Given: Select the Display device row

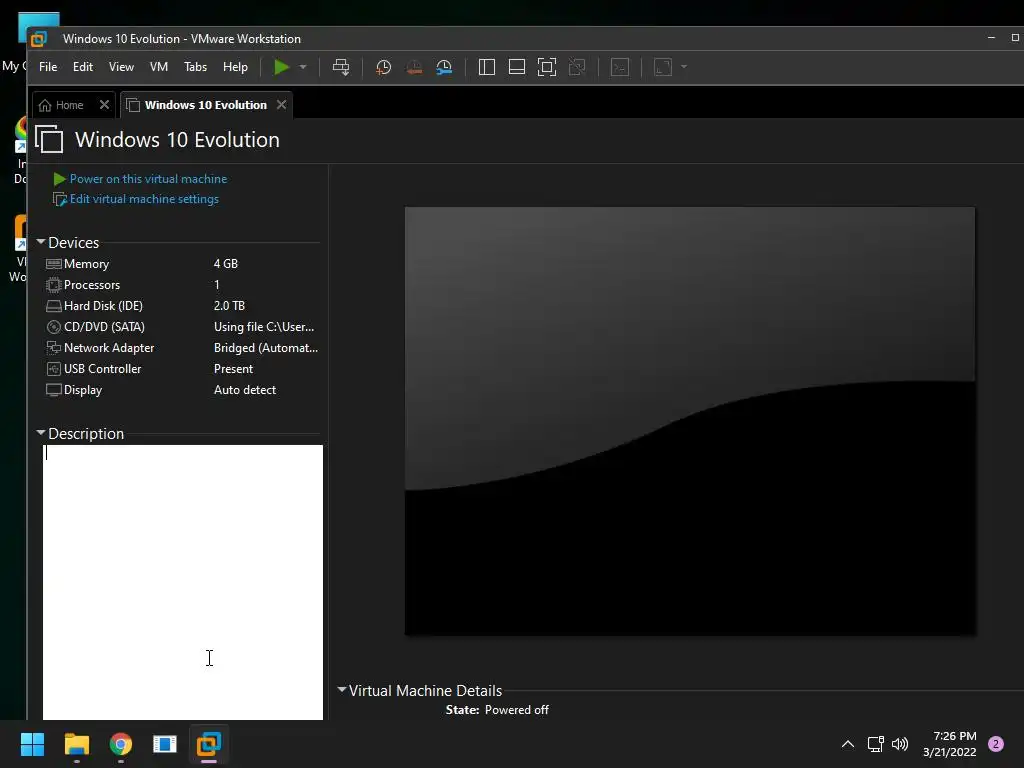Looking at the screenshot, I should pos(182,390).
